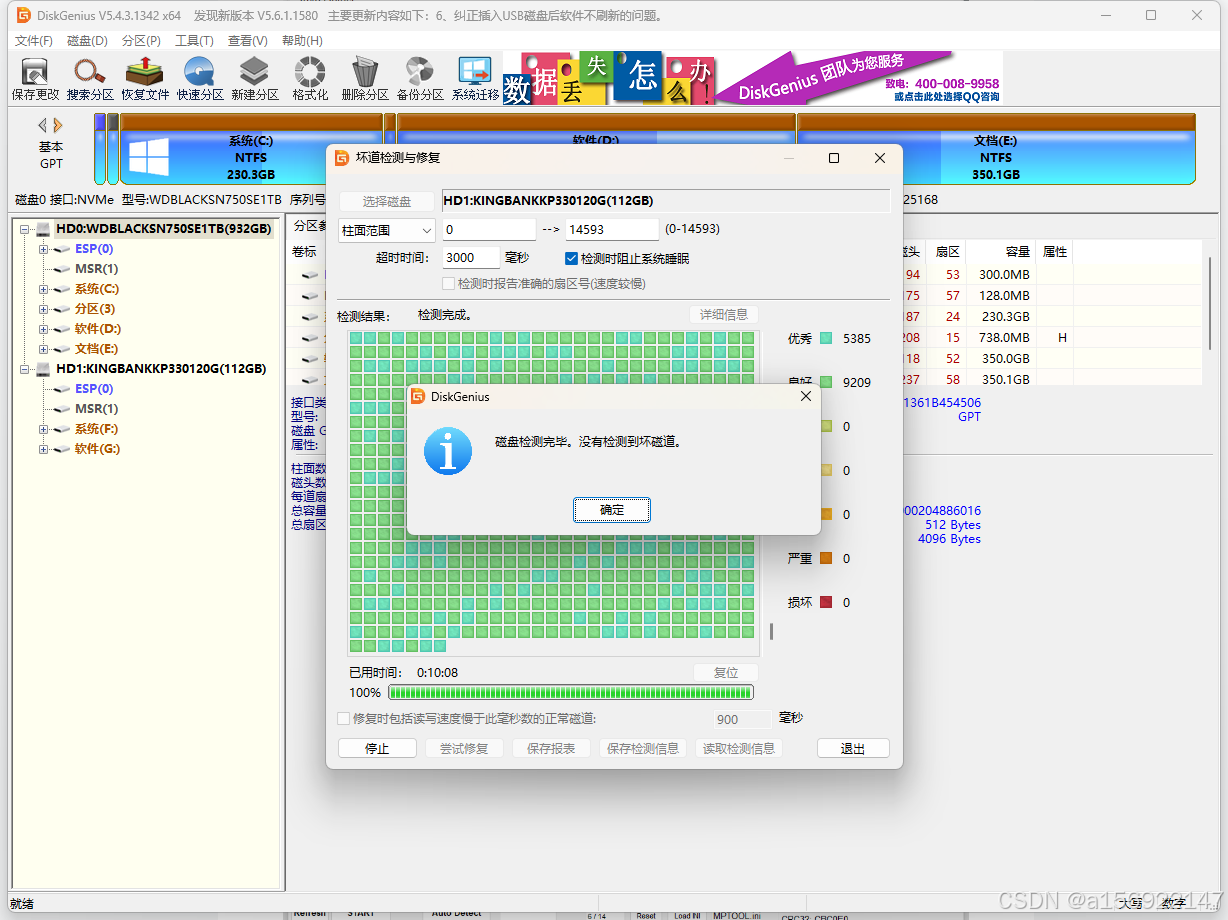Launch 恢复文件 from the toolbar
Viewport: 1228px width, 920px height.
point(145,78)
